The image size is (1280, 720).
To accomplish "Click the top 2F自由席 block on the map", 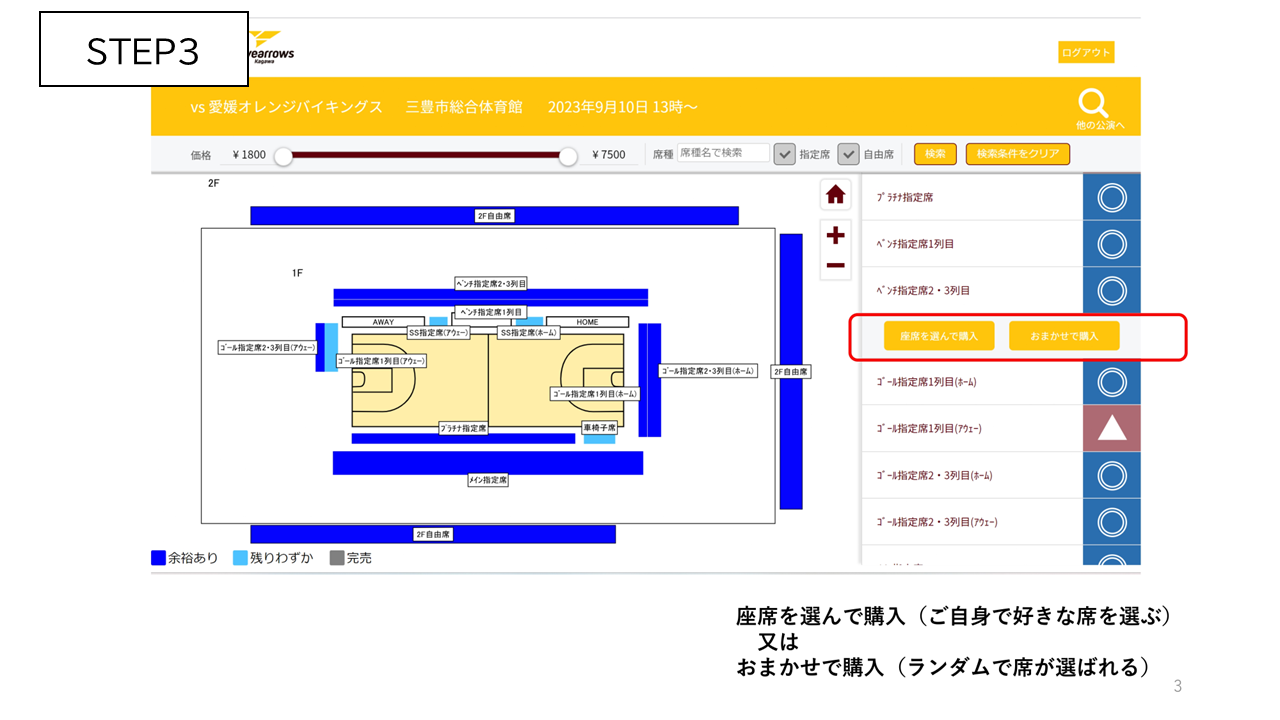I will click(494, 215).
